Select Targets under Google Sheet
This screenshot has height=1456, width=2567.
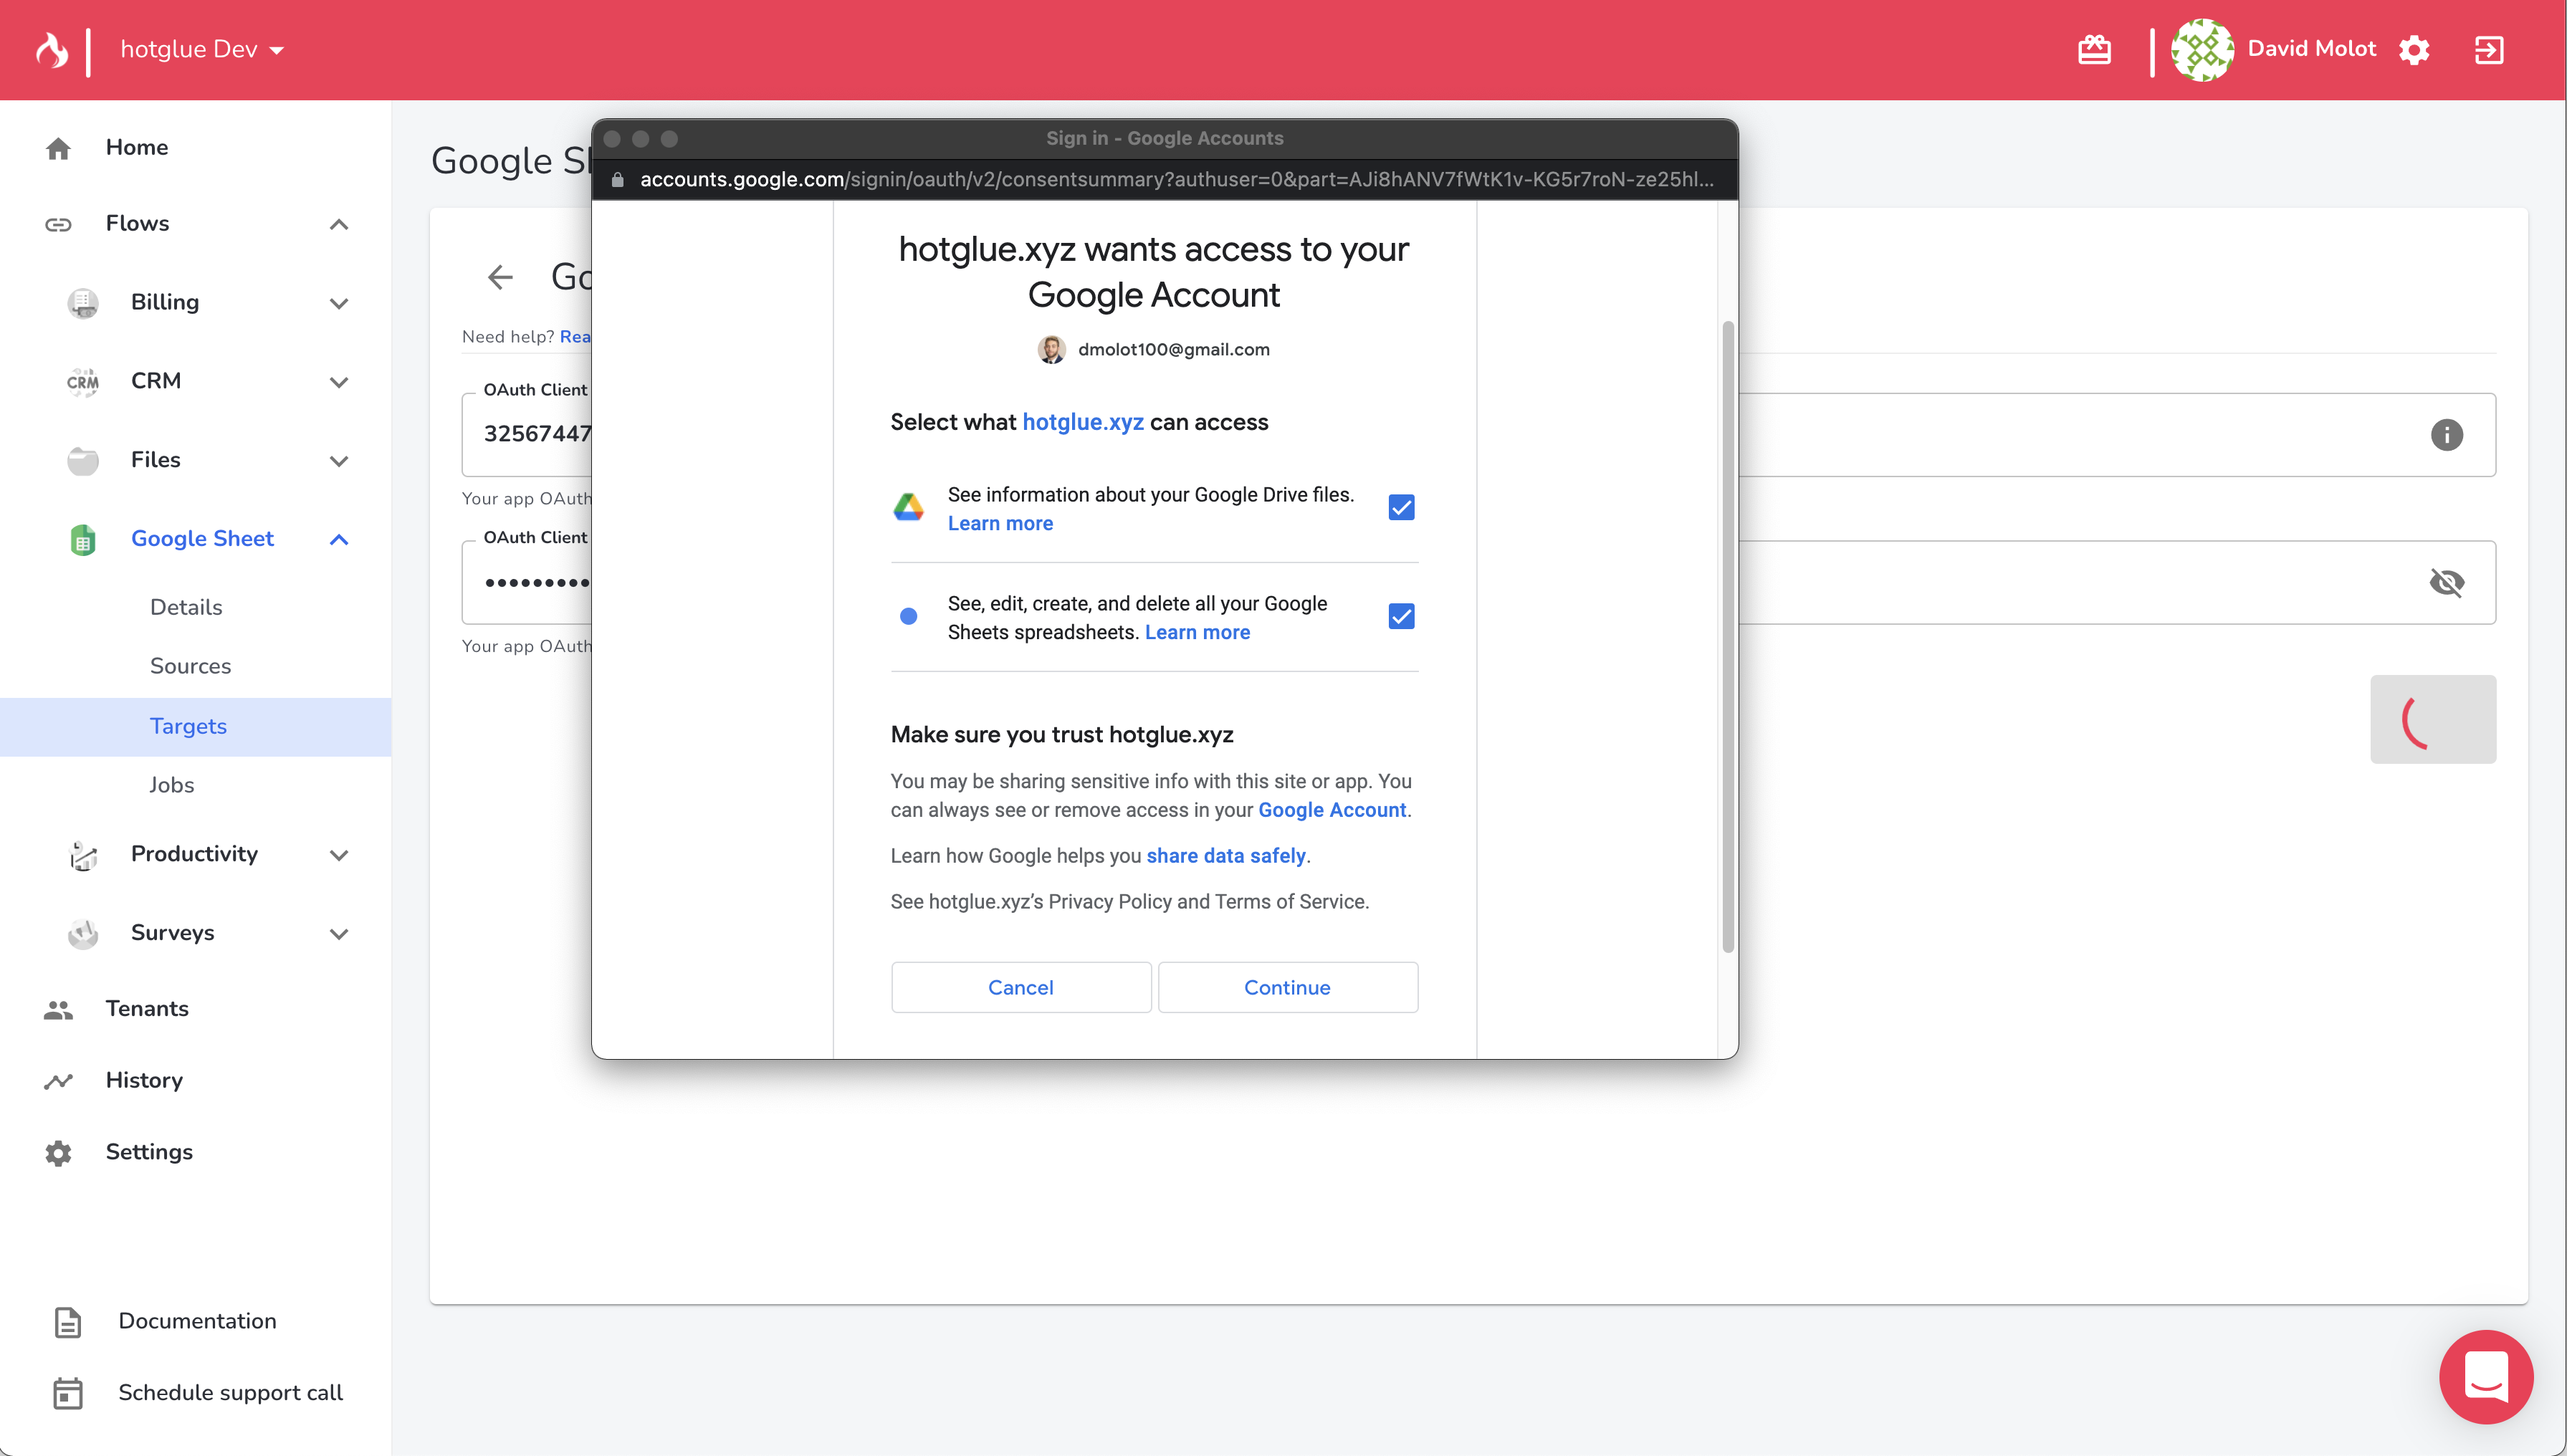pyautogui.click(x=196, y=727)
